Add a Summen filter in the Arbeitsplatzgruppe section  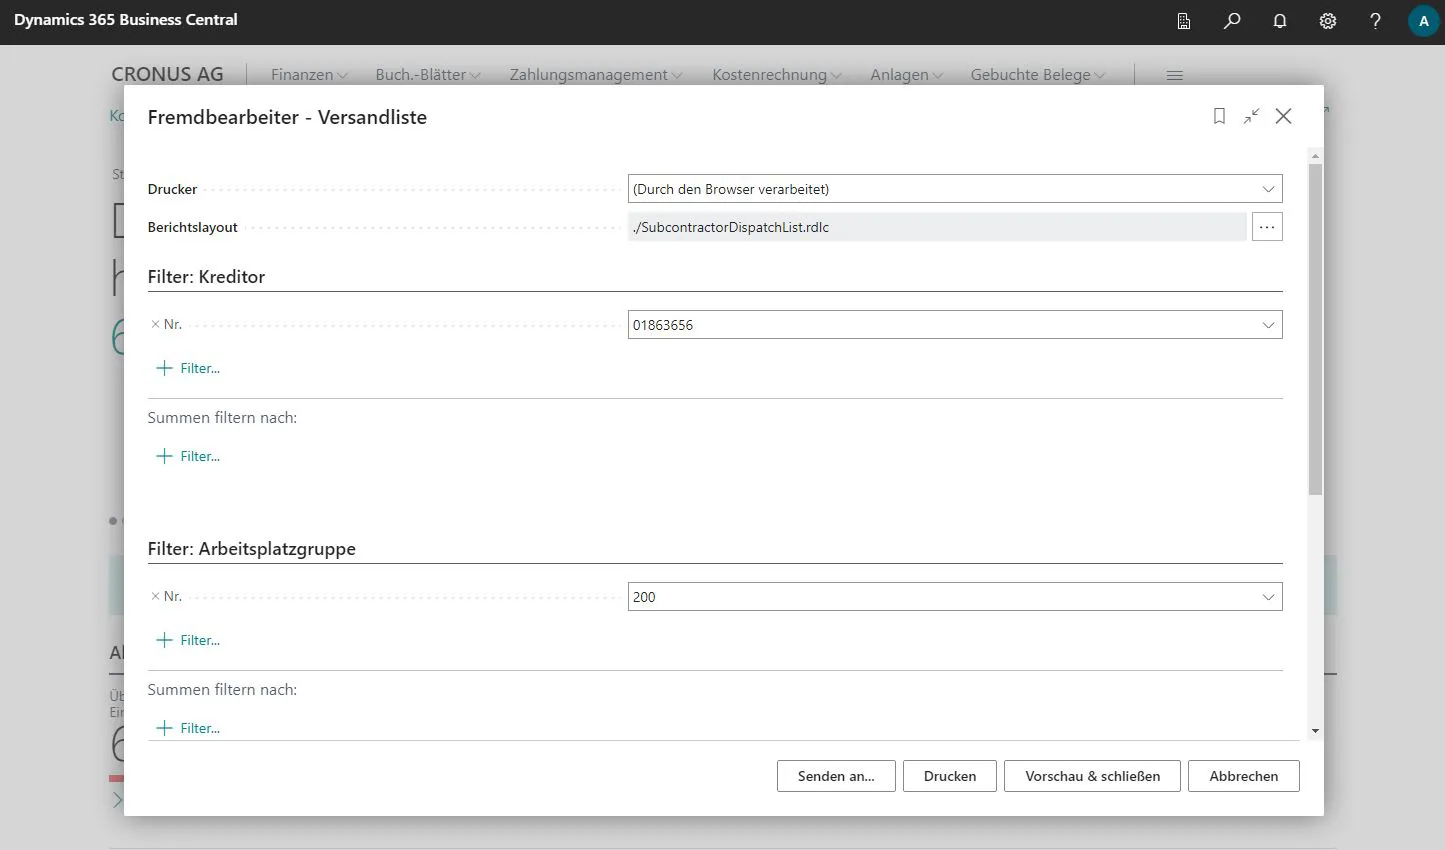pos(188,728)
